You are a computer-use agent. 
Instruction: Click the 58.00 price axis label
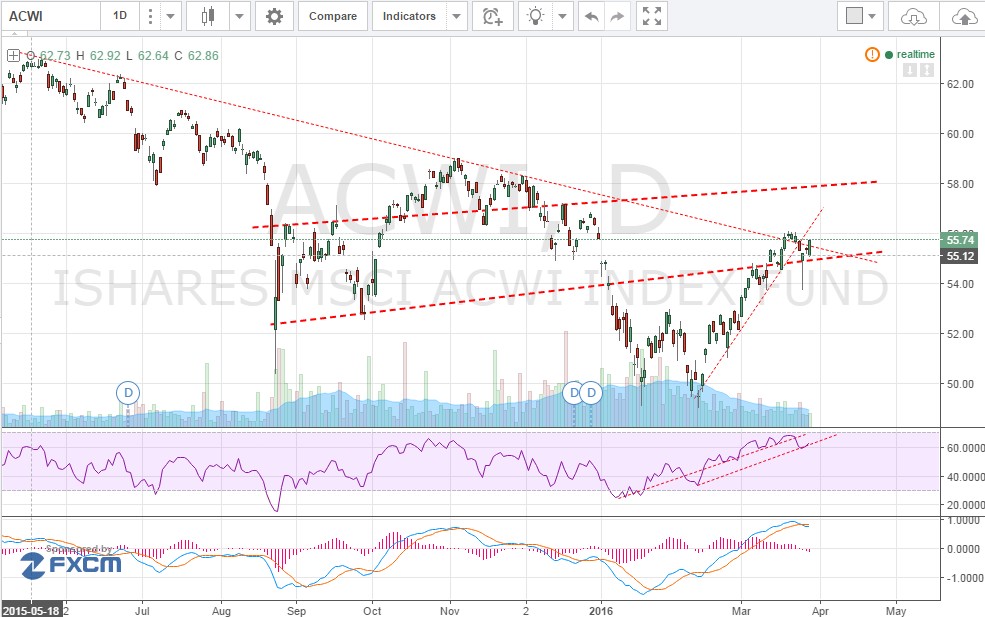960,184
